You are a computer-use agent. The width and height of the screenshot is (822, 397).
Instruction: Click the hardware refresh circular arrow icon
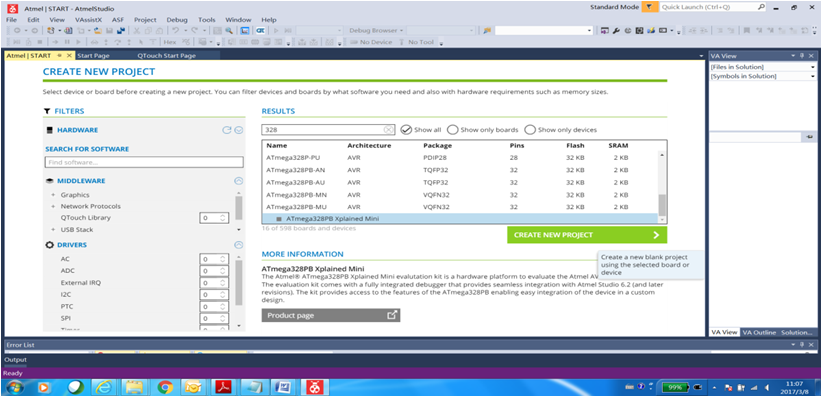[226, 130]
